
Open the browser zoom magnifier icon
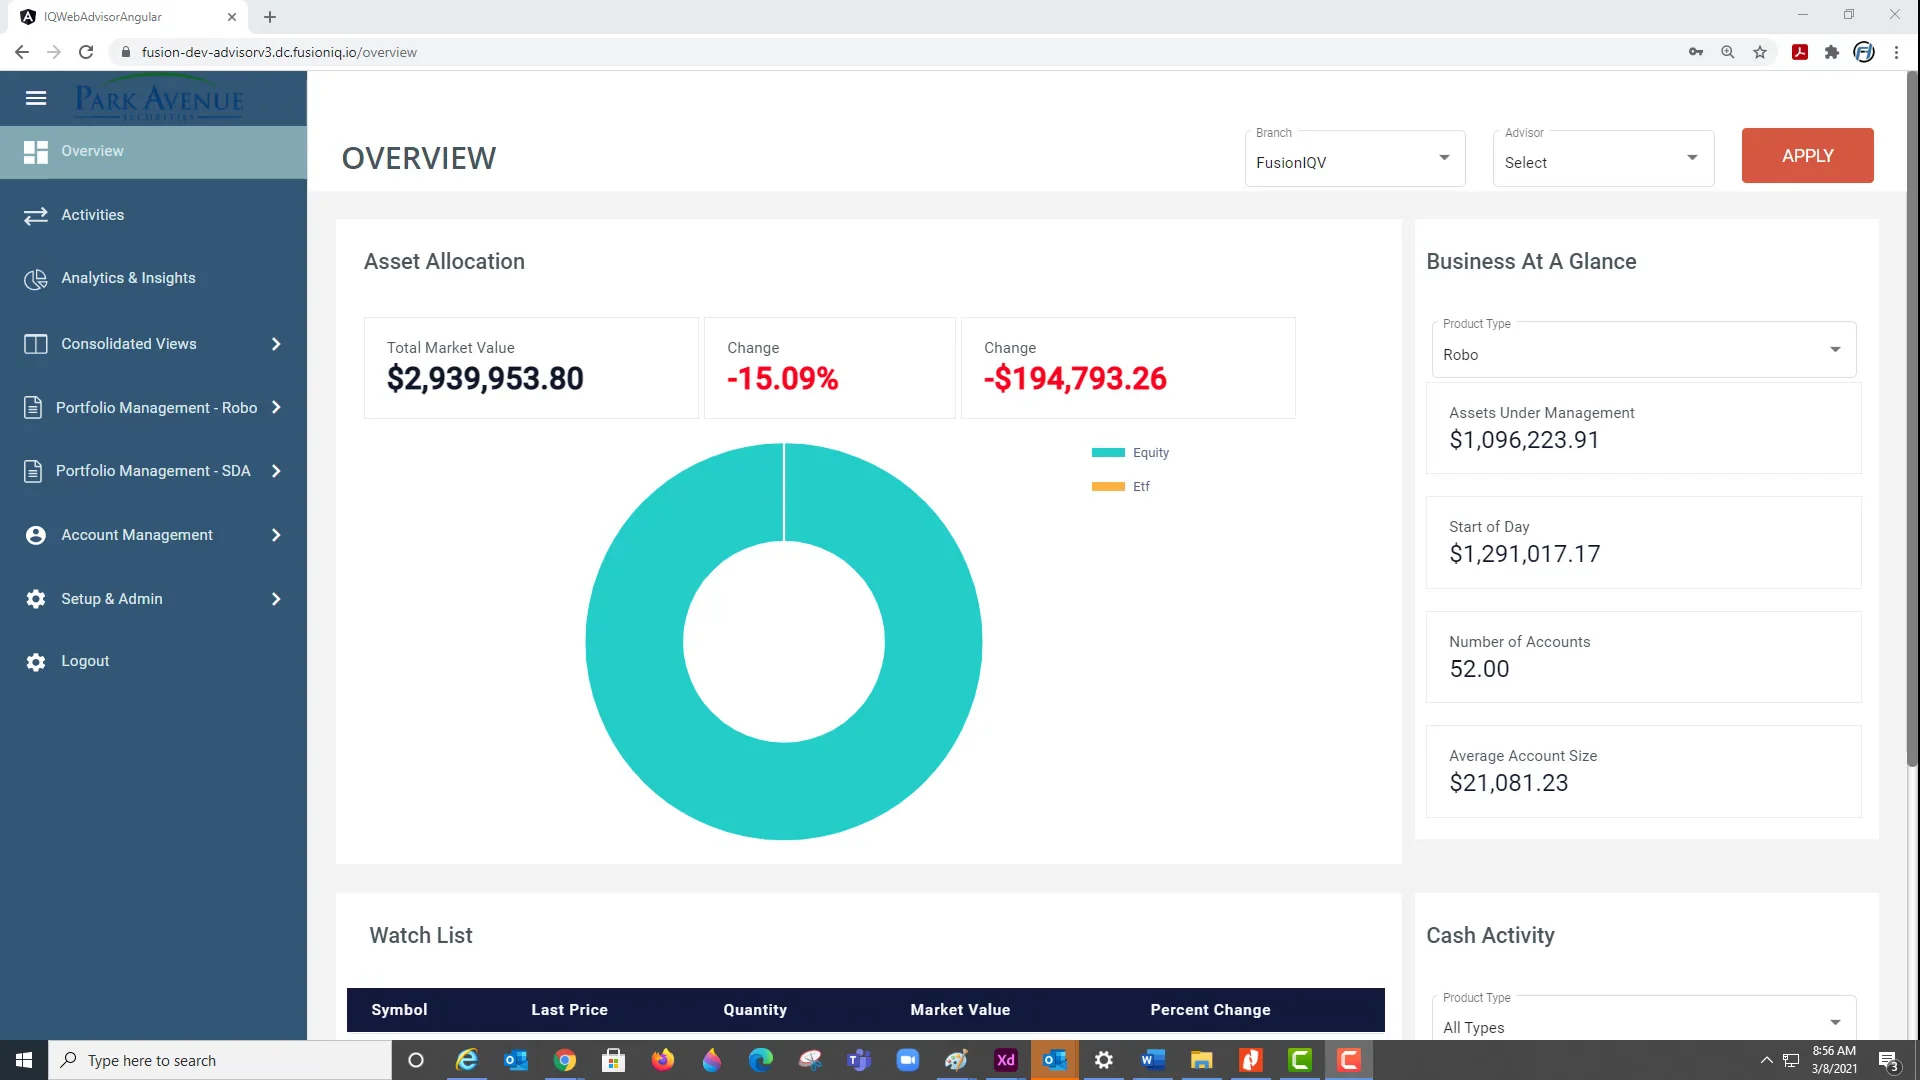[x=1728, y=52]
